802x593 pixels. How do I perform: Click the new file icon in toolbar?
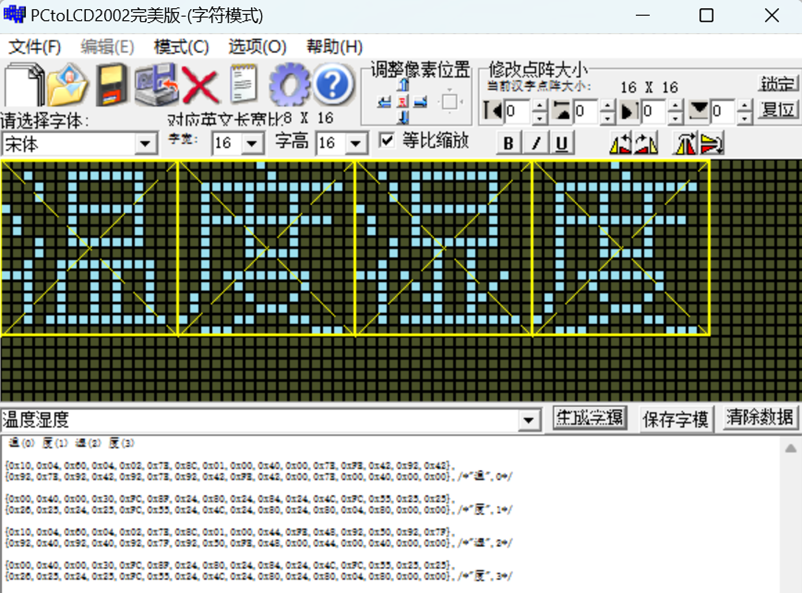click(24, 84)
